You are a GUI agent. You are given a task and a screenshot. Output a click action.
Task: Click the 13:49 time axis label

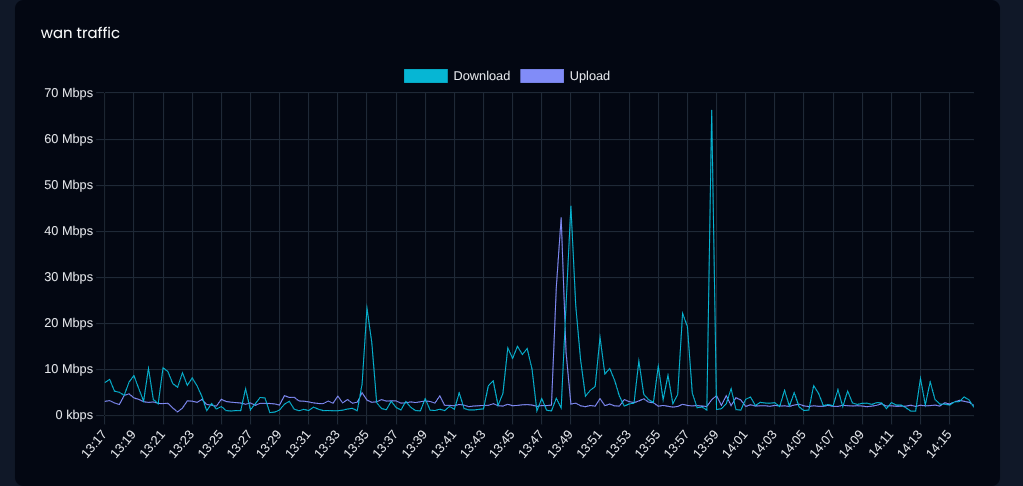click(x=560, y=442)
